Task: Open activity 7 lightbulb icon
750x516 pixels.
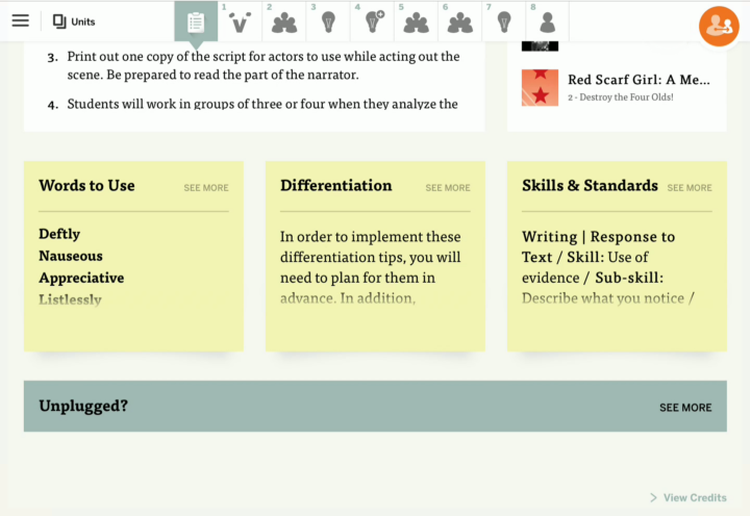Action: coord(504,22)
